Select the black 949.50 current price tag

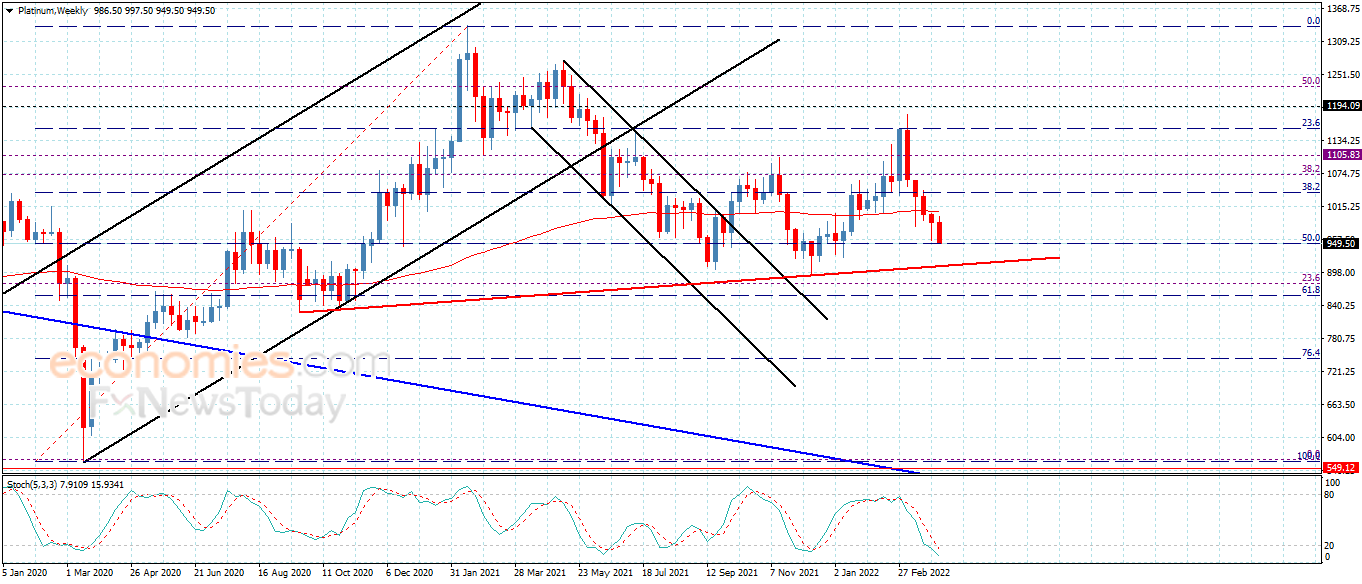click(1342, 243)
